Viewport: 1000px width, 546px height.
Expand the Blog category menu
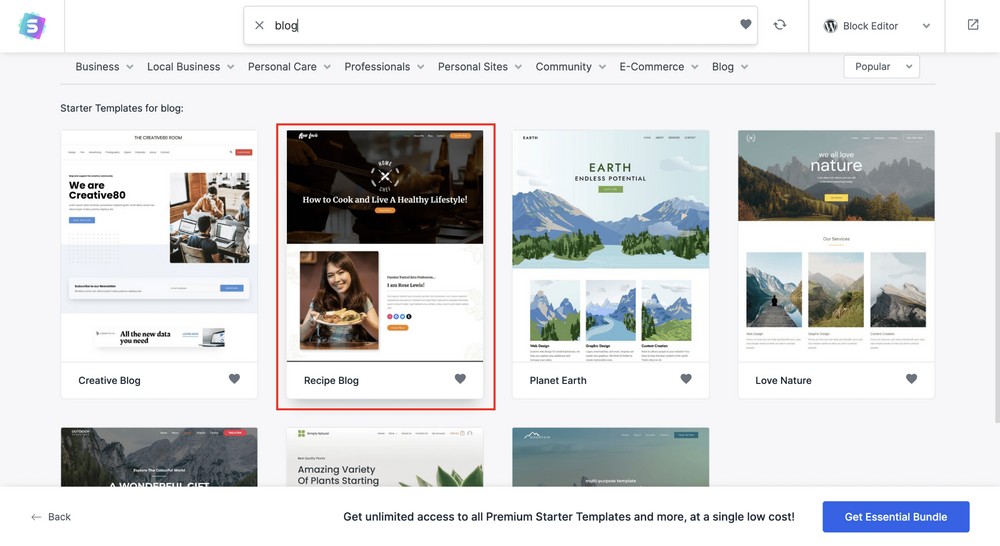[x=730, y=66]
